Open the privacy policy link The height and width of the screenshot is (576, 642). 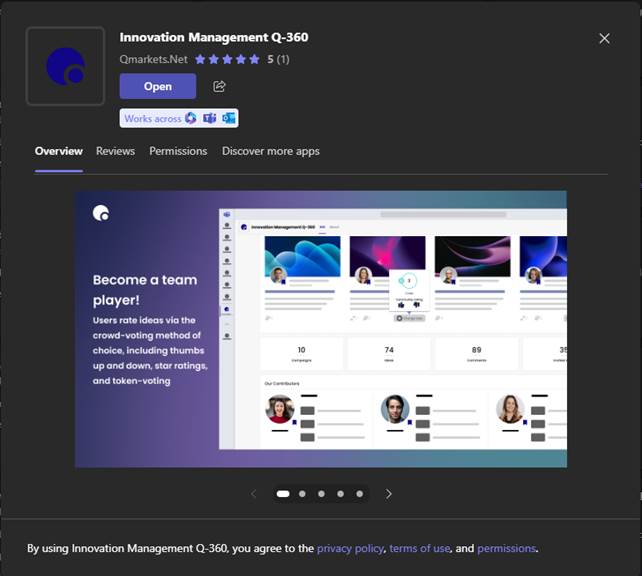pos(350,549)
